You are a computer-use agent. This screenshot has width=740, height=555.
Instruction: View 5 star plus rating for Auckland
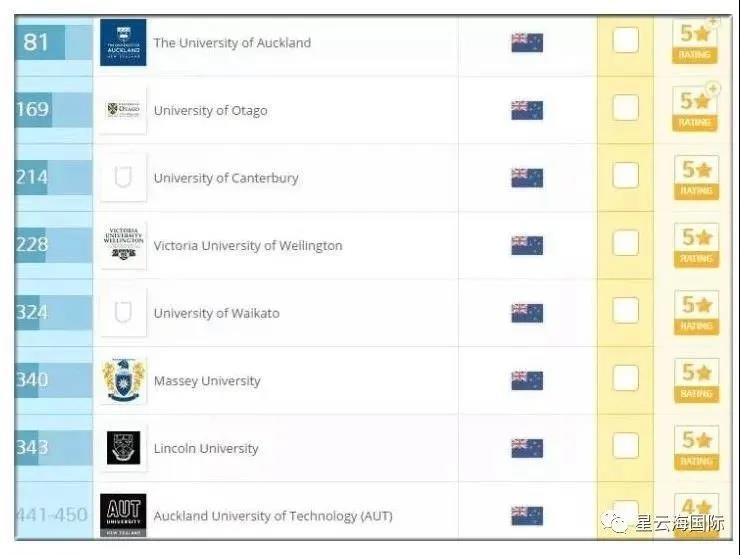point(695,41)
